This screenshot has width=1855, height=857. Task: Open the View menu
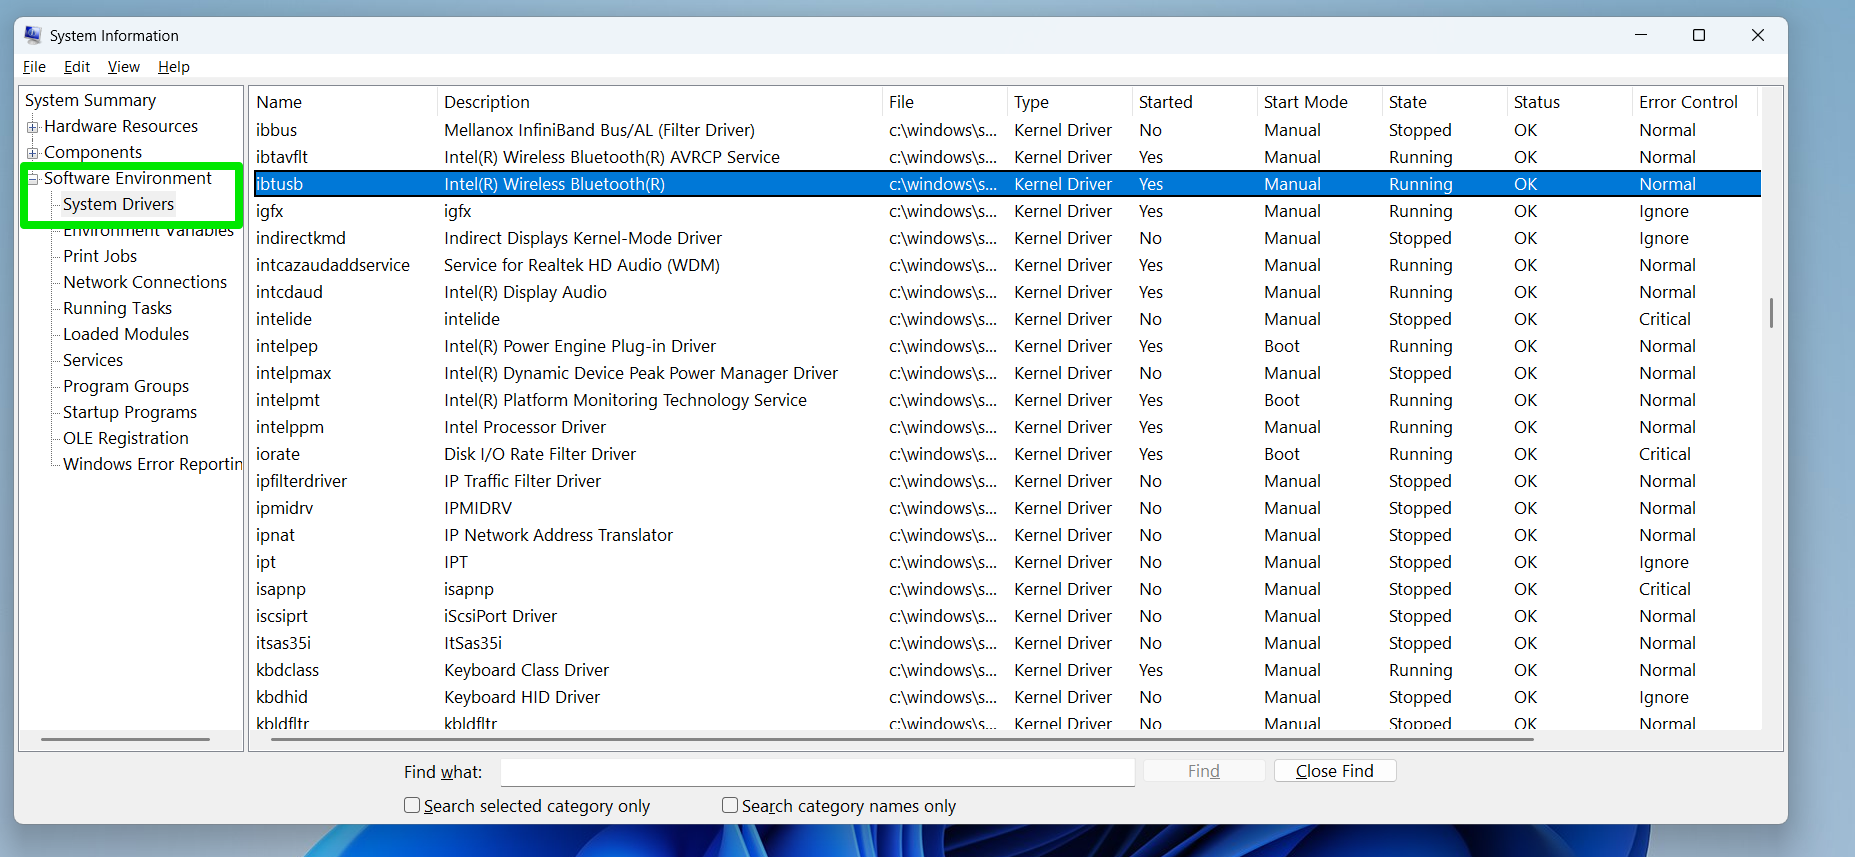(x=123, y=67)
